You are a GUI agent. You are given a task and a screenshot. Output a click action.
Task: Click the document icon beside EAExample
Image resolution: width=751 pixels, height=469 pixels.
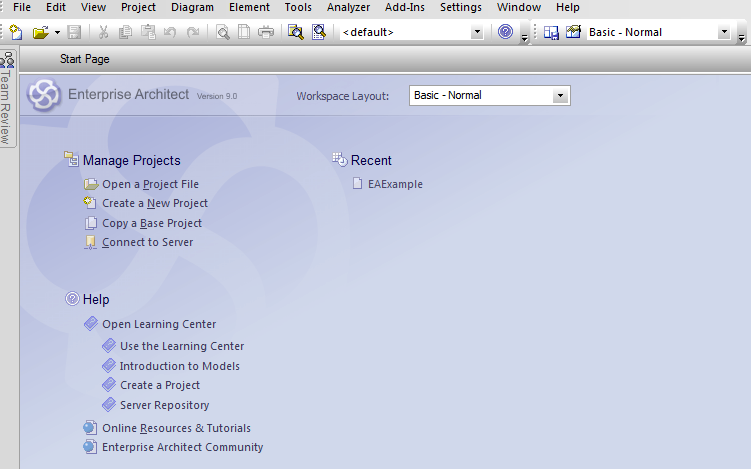[357, 183]
